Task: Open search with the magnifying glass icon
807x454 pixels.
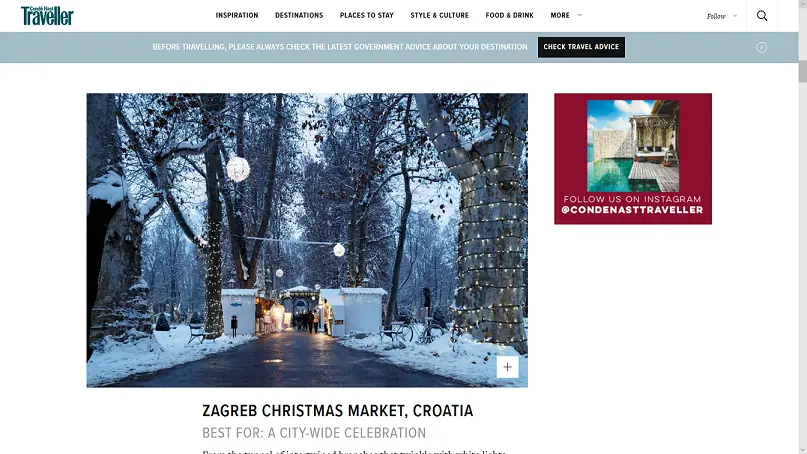Action: pos(762,16)
